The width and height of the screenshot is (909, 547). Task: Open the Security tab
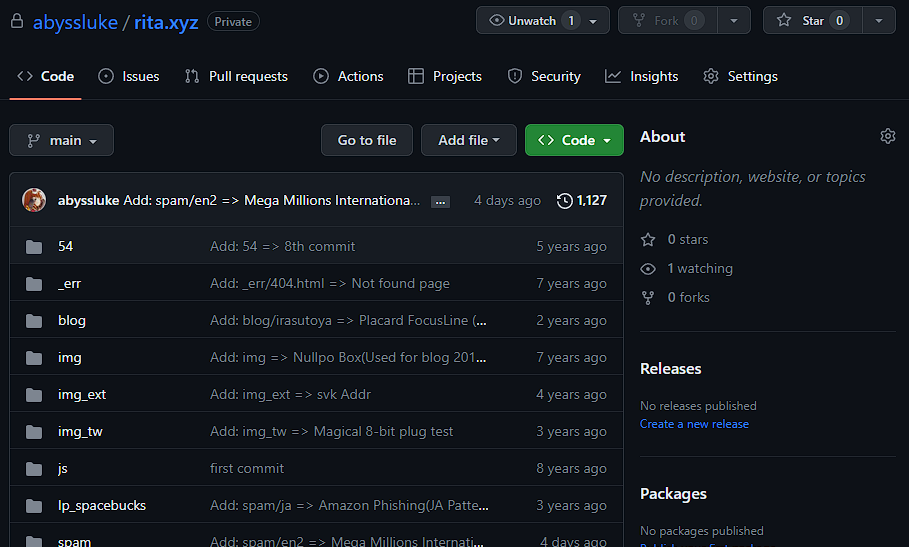click(544, 76)
